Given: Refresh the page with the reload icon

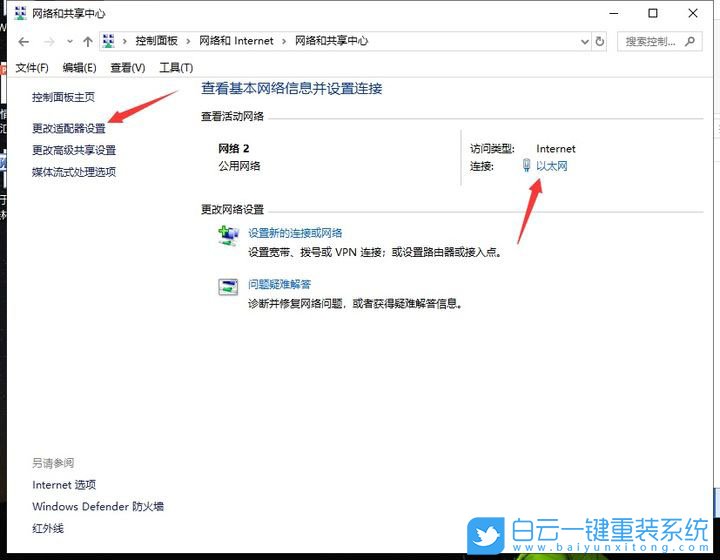Looking at the screenshot, I should [600, 41].
